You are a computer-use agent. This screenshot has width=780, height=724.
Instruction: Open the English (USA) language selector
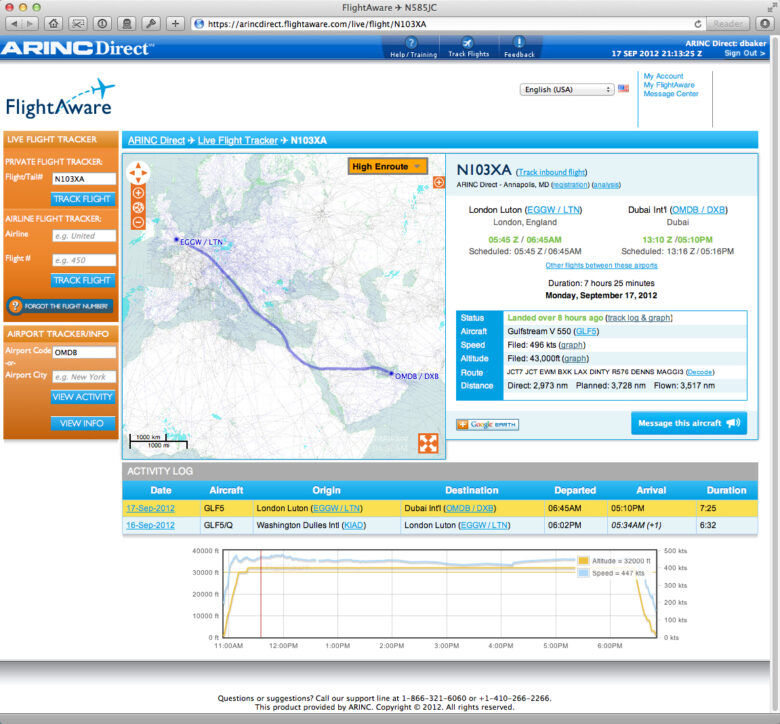point(567,89)
